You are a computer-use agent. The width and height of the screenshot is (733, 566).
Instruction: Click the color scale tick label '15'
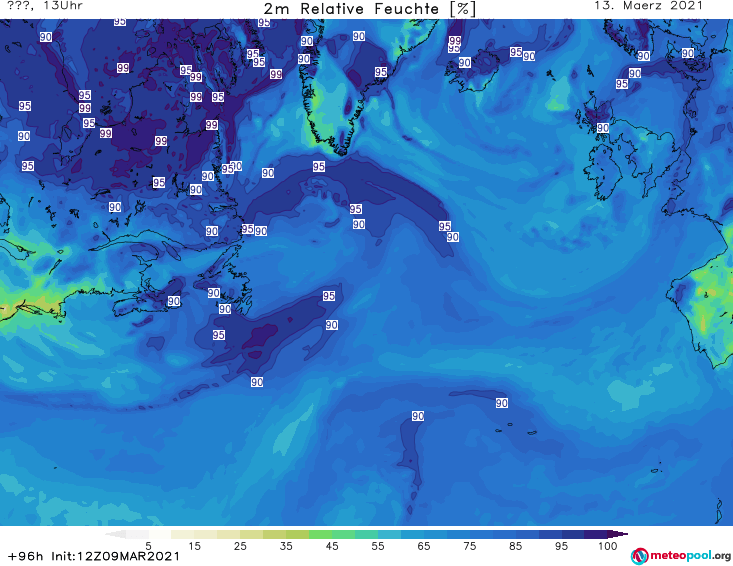coord(194,546)
